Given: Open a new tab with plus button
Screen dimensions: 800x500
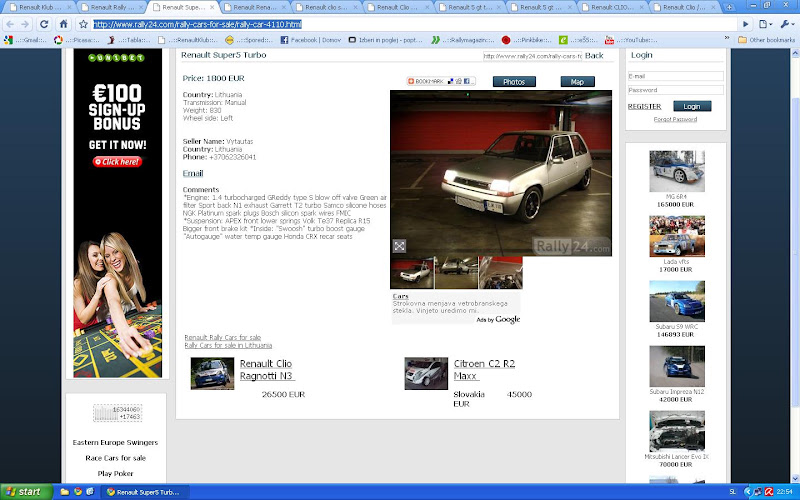Looking at the screenshot, I should coord(729,7).
